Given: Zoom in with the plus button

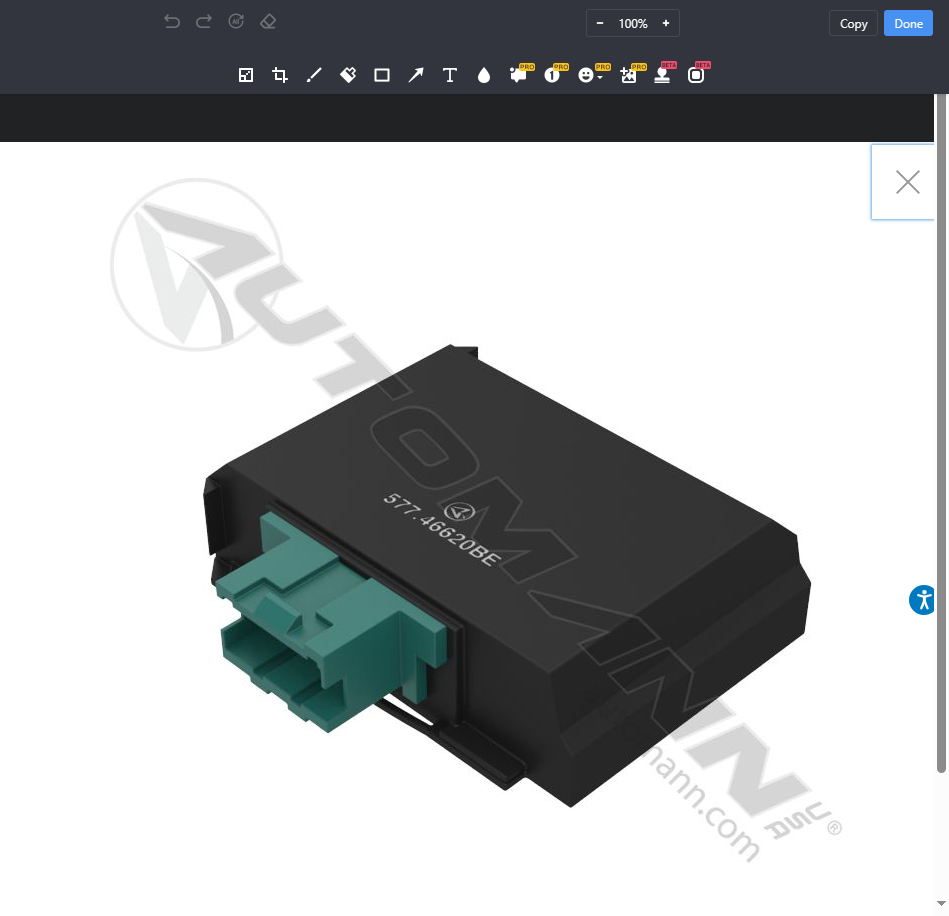Looking at the screenshot, I should (666, 23).
